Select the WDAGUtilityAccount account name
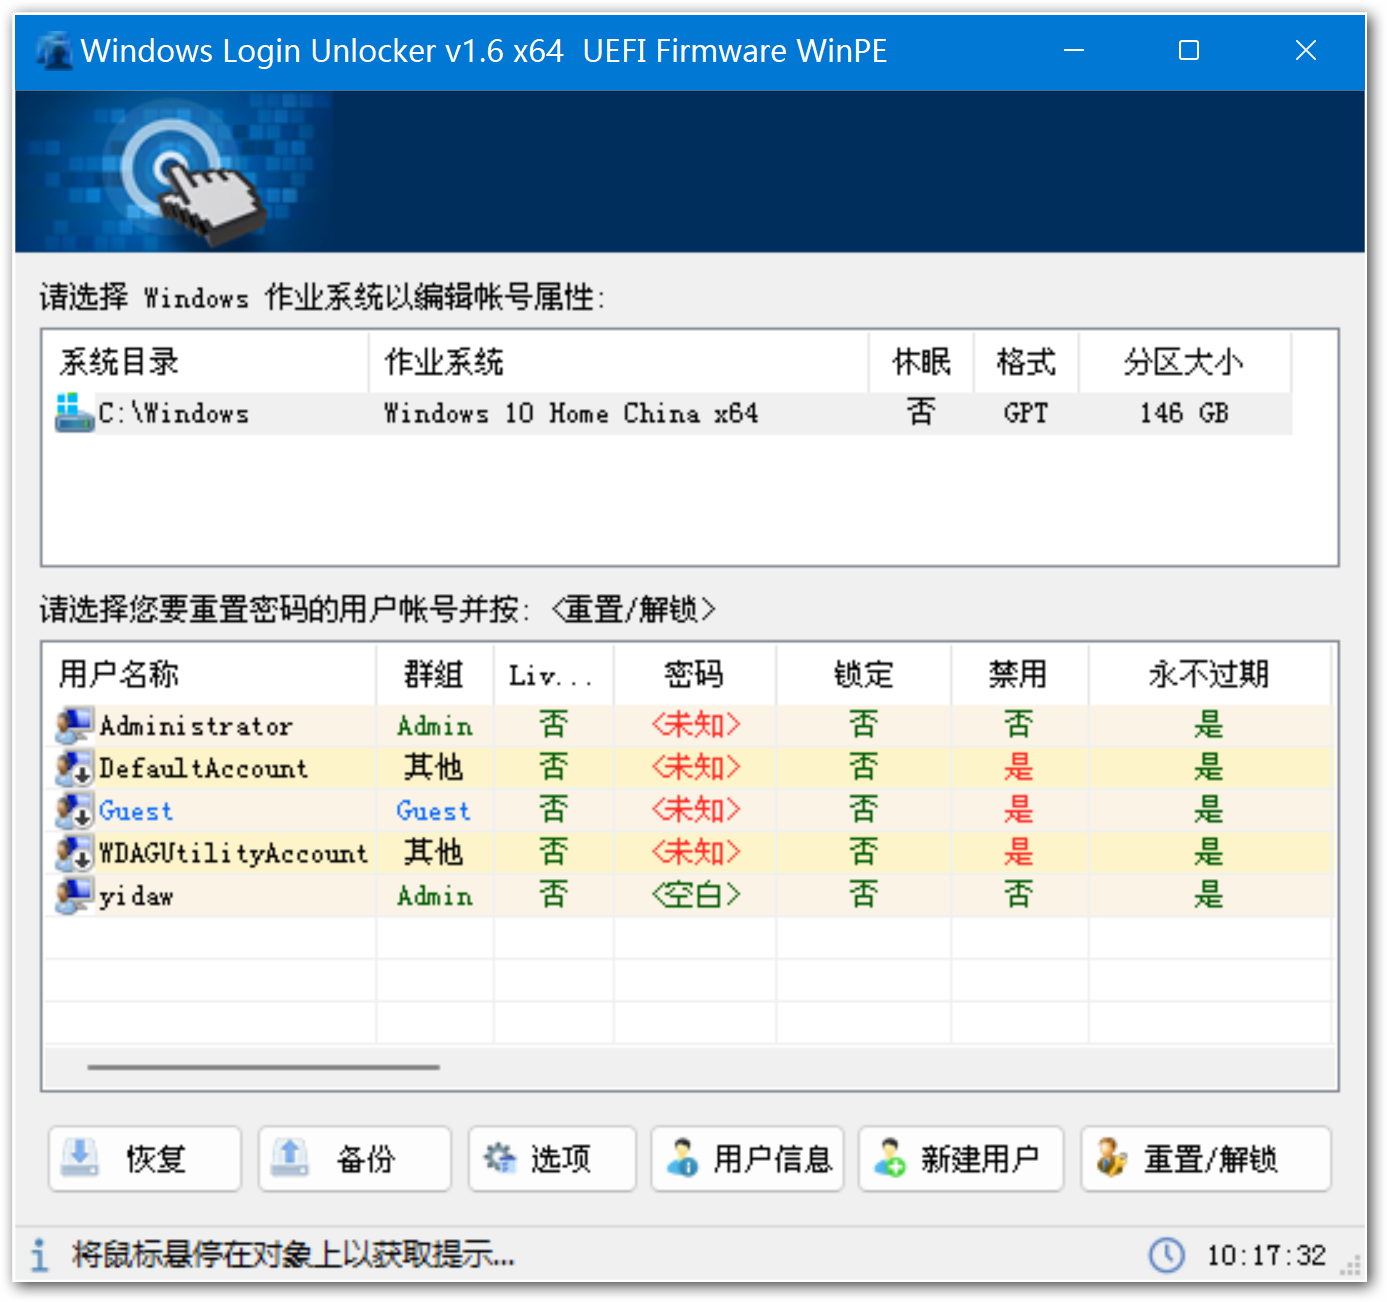The height and width of the screenshot is (1302, 1387). 234,854
